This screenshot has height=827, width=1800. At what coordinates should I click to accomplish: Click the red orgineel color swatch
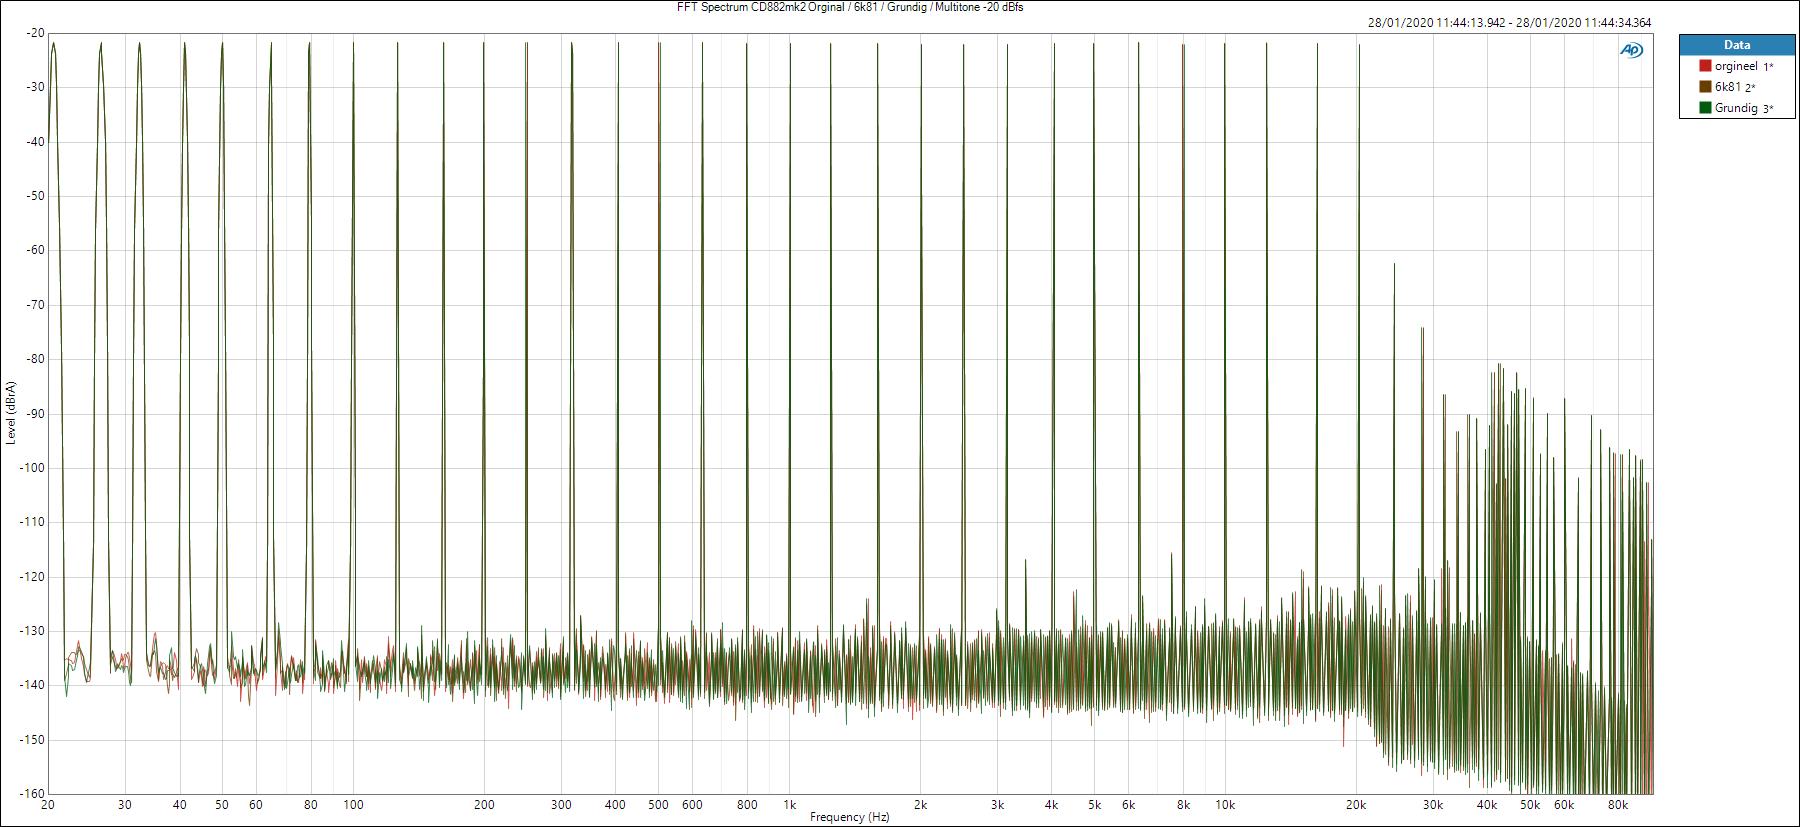click(1705, 66)
